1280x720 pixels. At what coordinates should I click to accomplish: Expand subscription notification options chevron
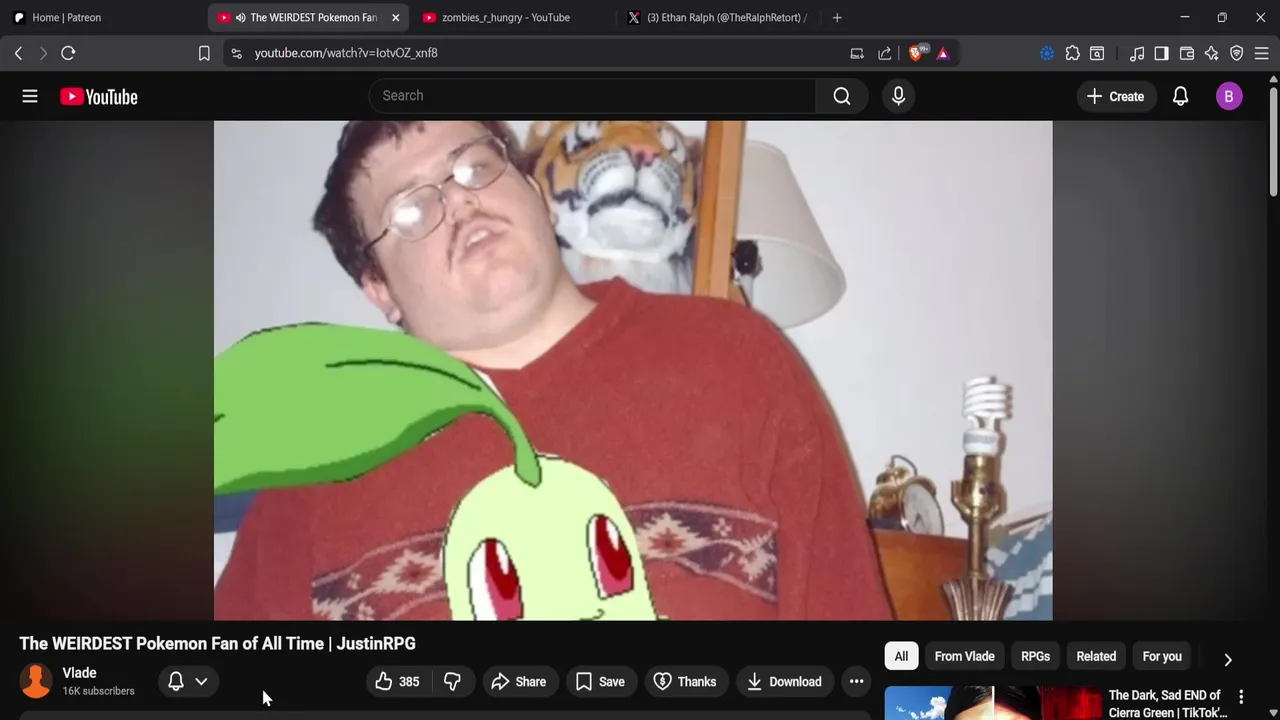201,682
